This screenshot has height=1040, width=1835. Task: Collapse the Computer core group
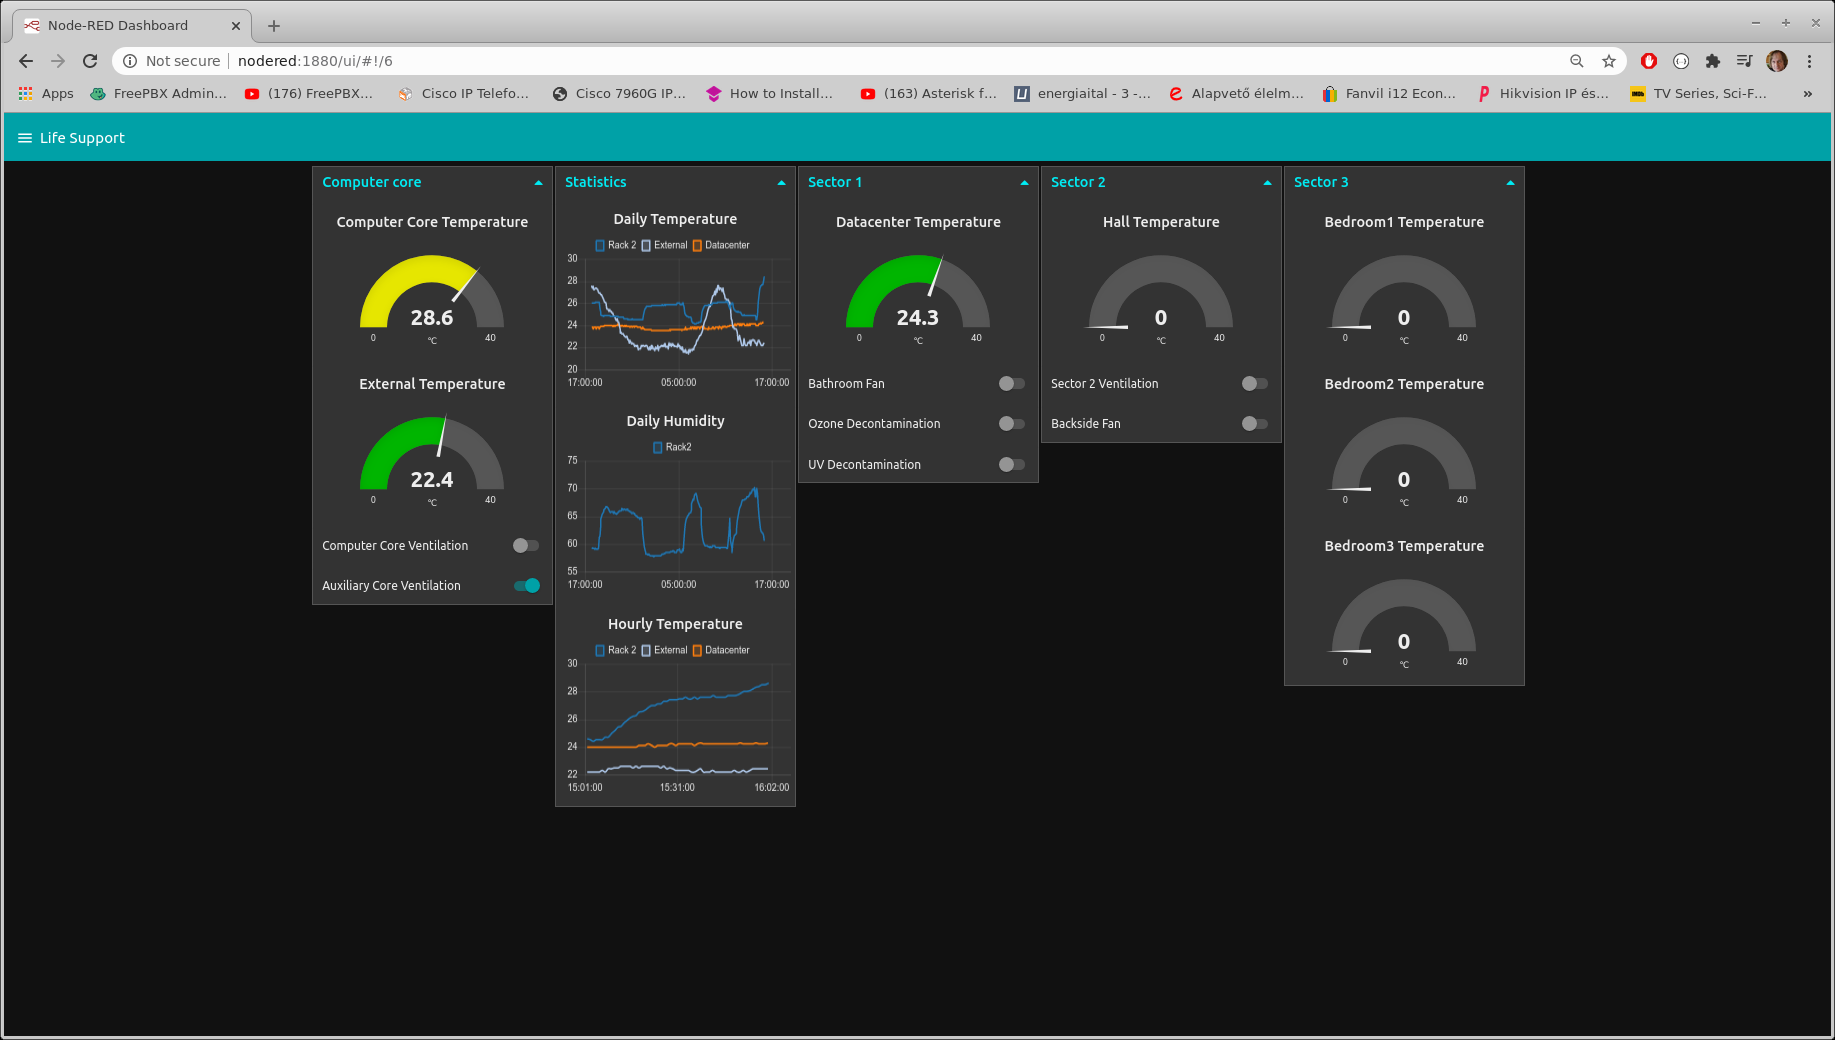pyautogui.click(x=538, y=183)
